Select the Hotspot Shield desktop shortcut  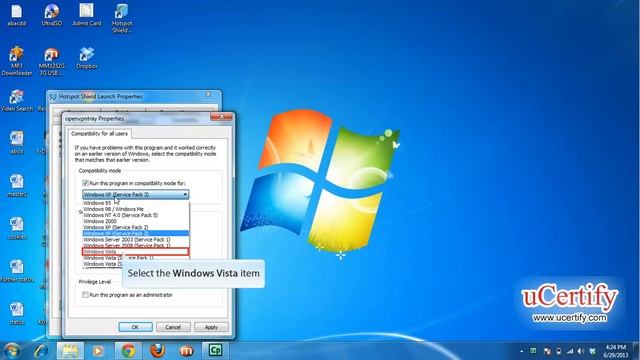[122, 18]
